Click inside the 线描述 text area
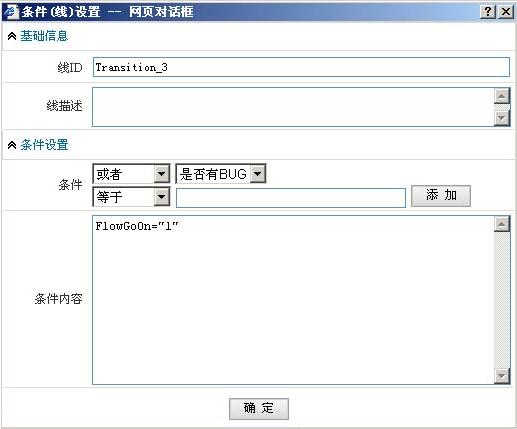 point(293,107)
